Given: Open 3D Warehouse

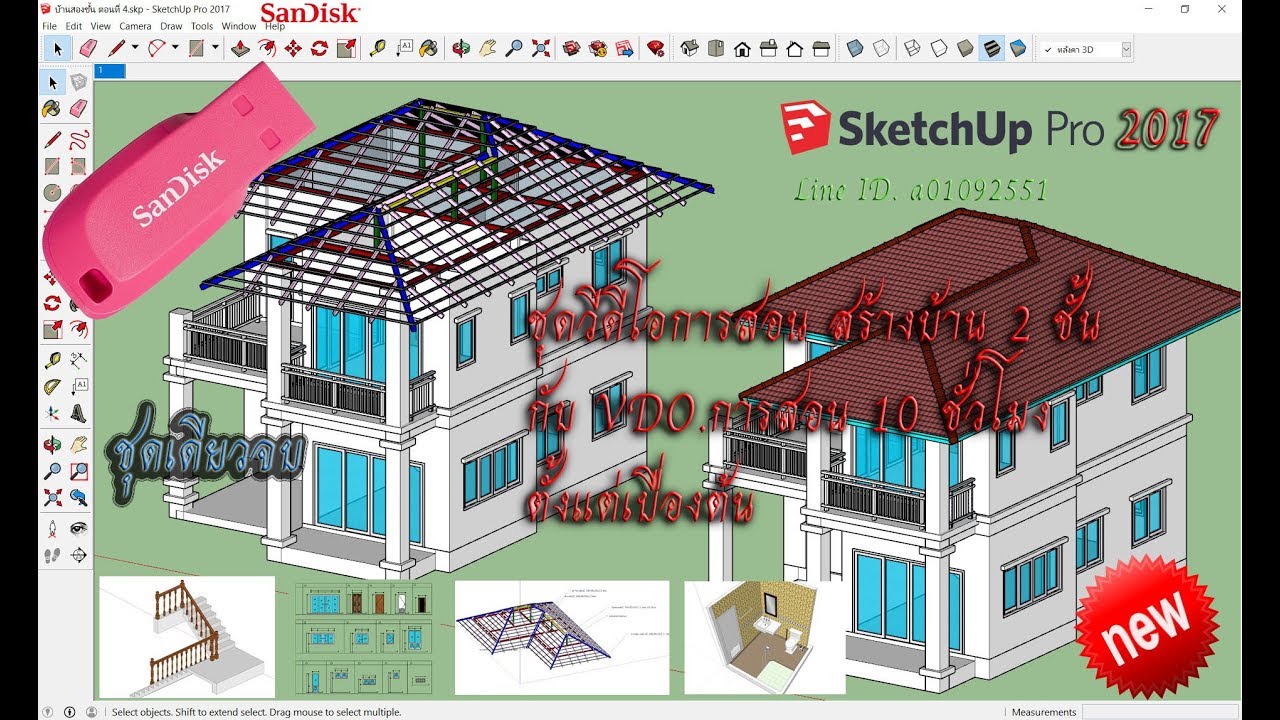Looking at the screenshot, I should point(572,48).
